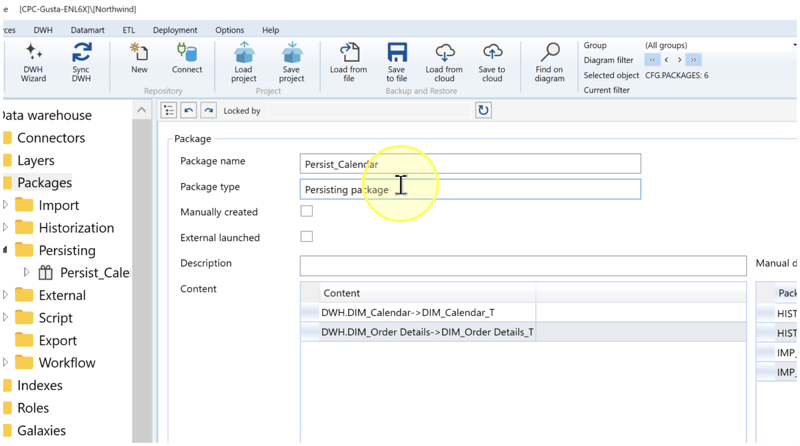Open Find on diagram
Viewport: 800px width, 446px height.
549,62
